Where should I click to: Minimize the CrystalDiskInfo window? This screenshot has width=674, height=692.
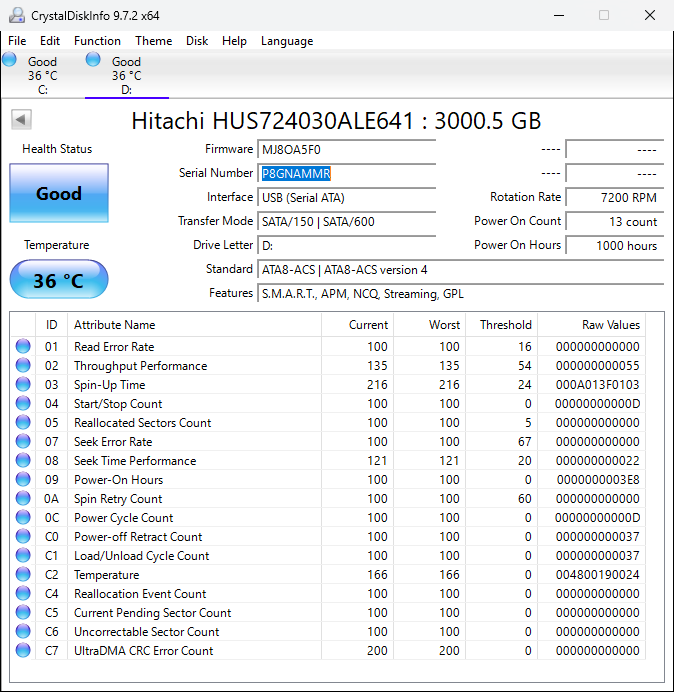click(559, 15)
